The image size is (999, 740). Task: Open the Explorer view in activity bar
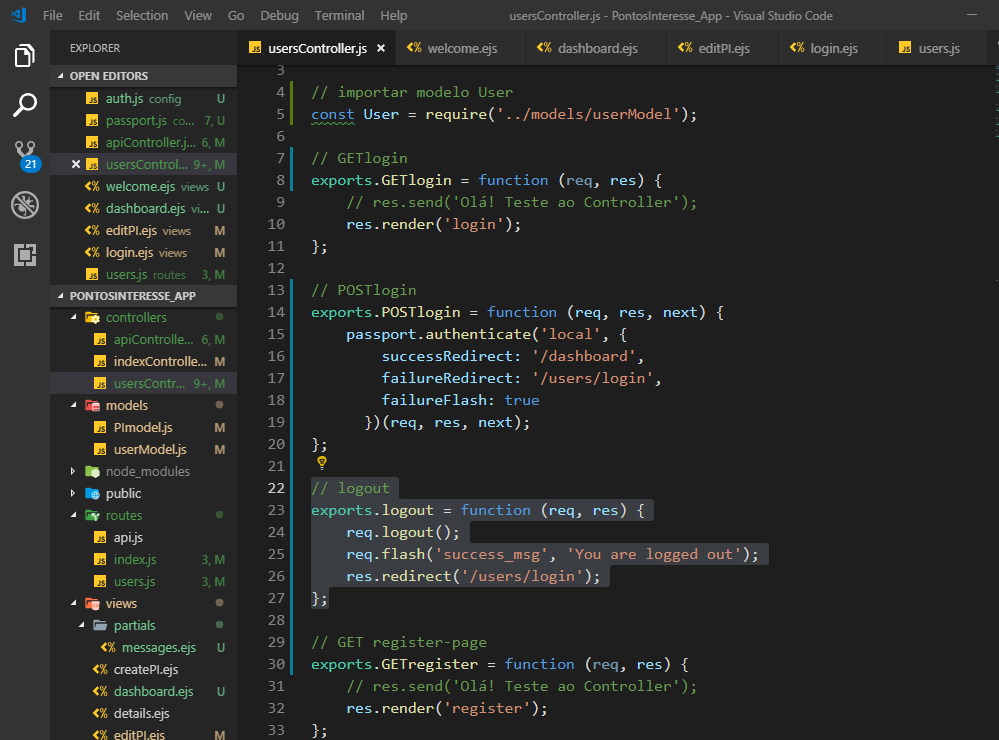coord(25,56)
